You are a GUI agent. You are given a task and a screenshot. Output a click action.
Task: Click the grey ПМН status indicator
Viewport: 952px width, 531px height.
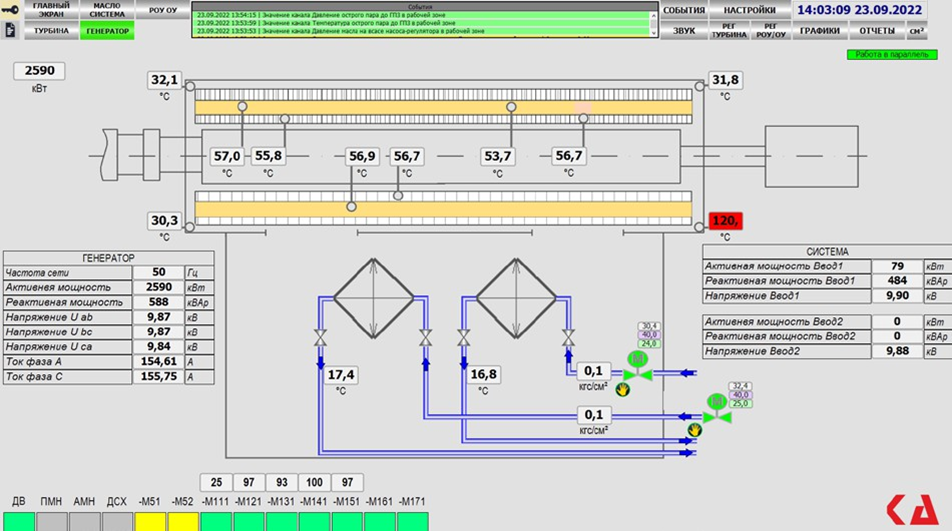pos(52,522)
